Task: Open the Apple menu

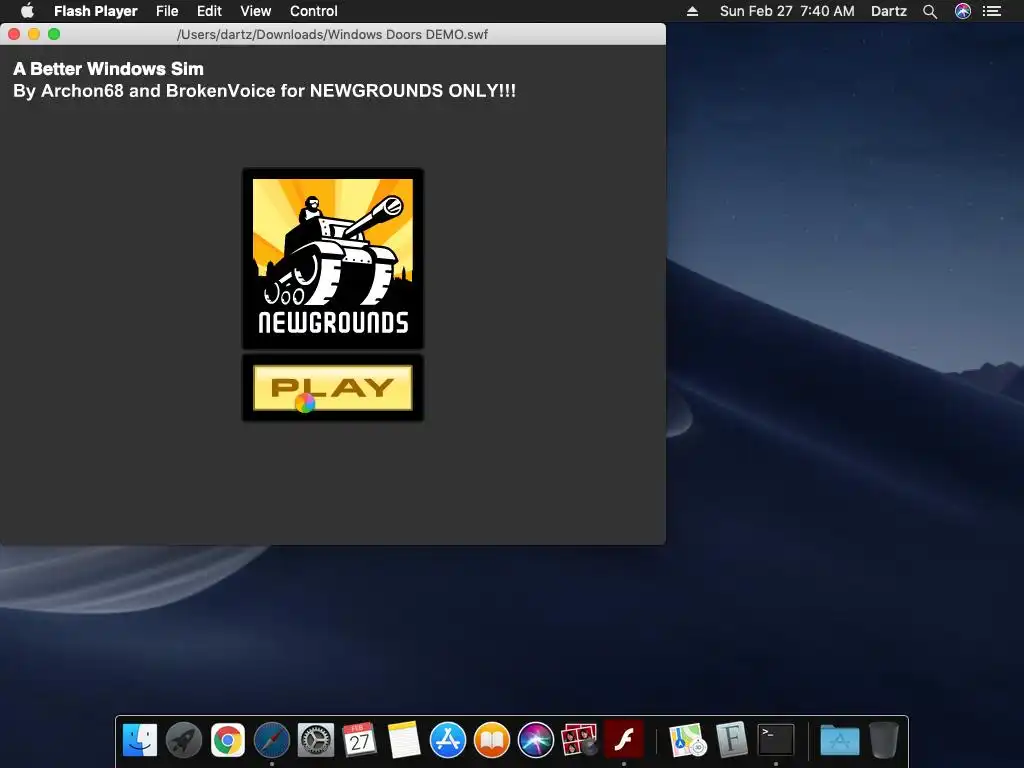Action: click(27, 11)
